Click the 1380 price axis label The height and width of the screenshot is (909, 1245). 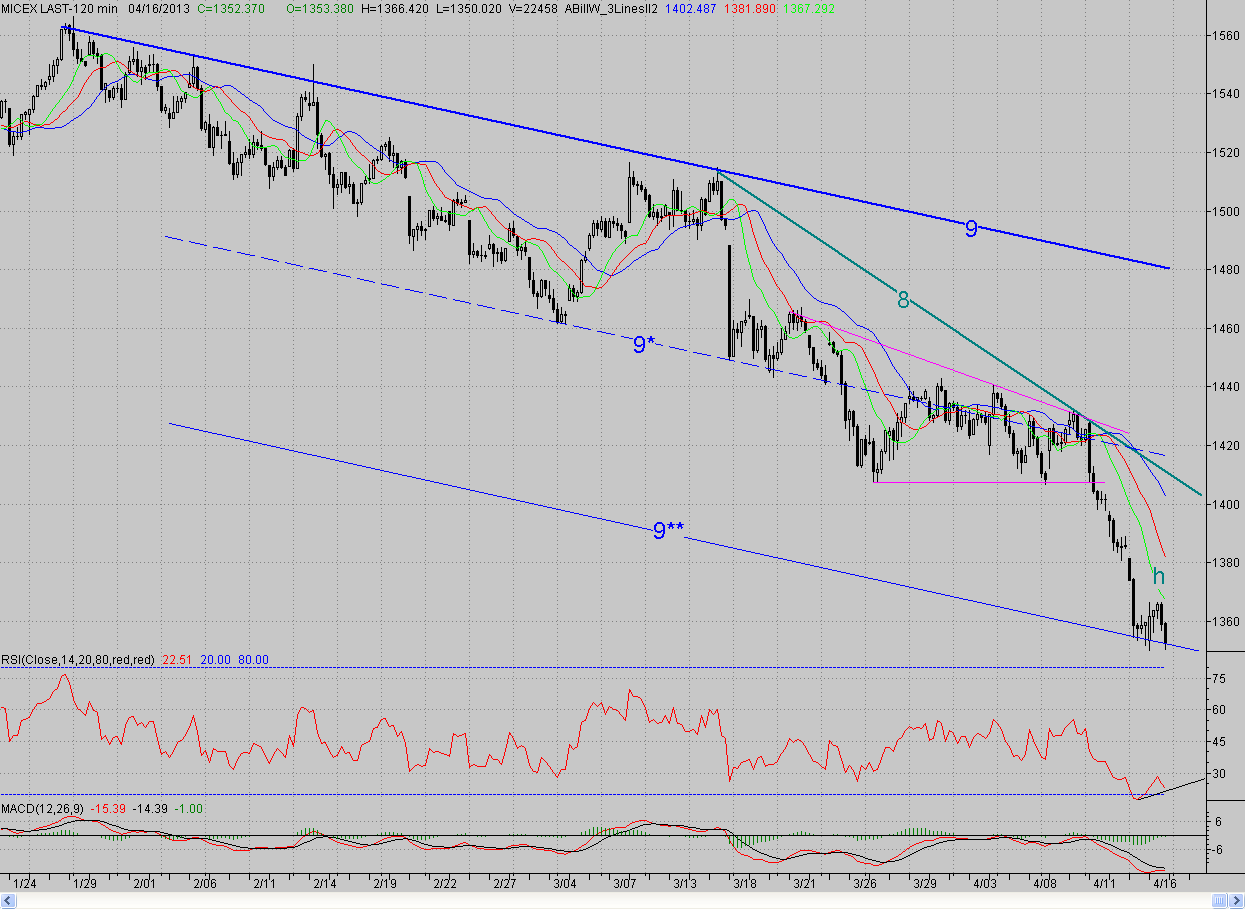tap(1227, 563)
